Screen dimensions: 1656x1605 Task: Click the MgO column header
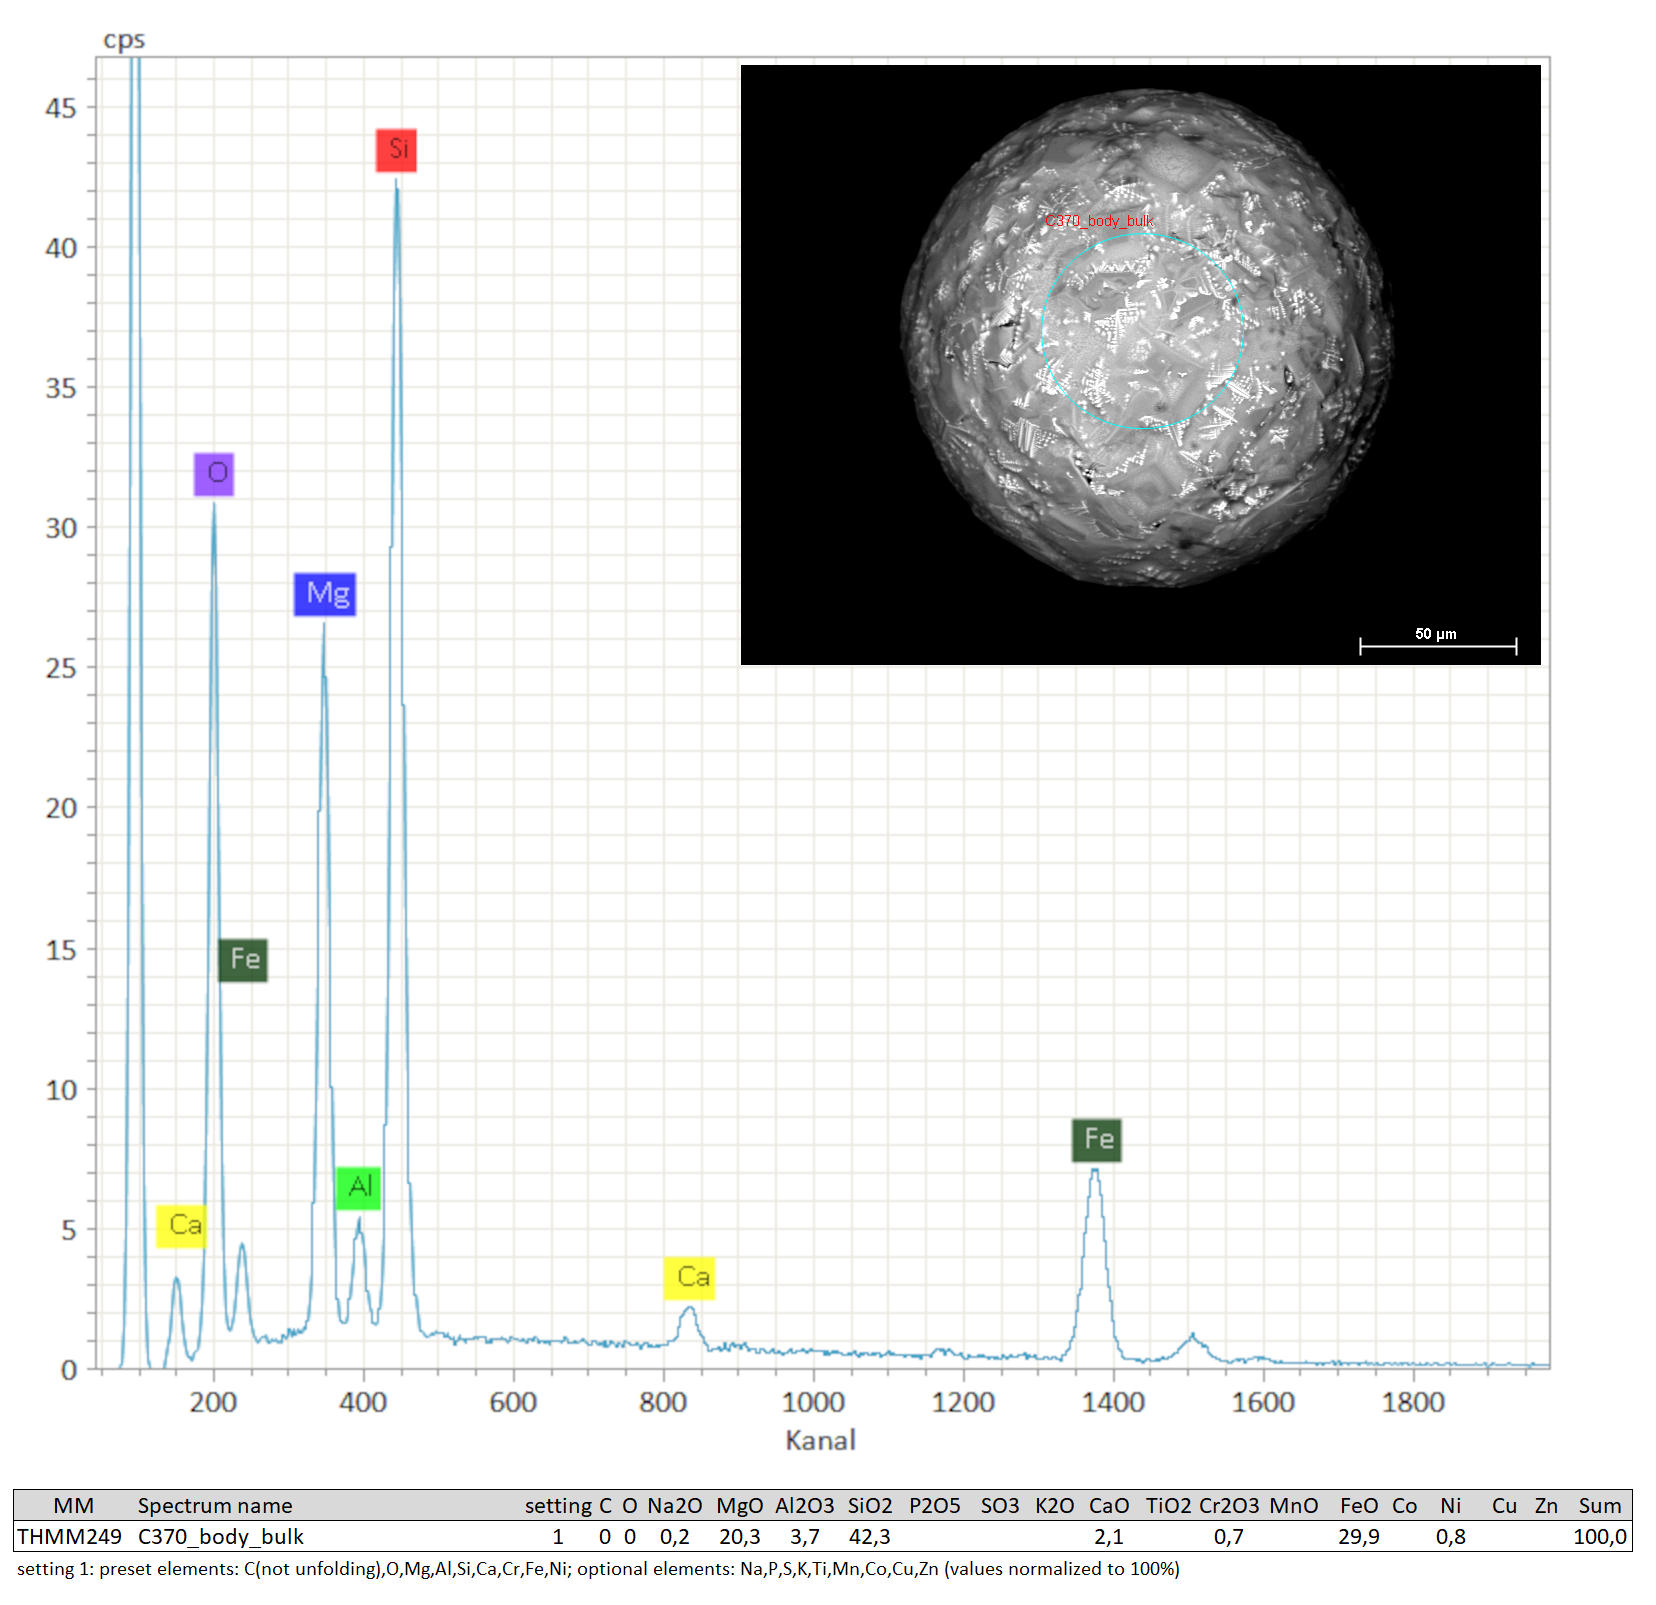point(739,1505)
